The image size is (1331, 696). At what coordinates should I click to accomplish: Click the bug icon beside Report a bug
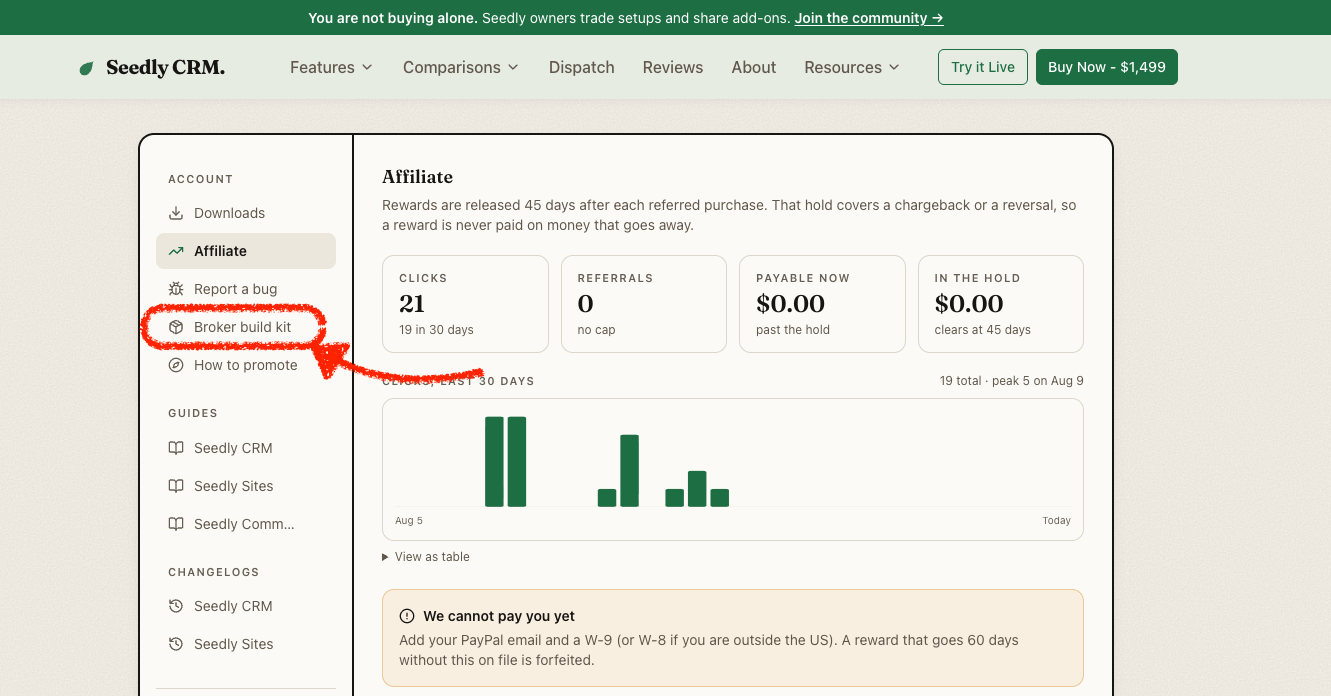tap(176, 289)
